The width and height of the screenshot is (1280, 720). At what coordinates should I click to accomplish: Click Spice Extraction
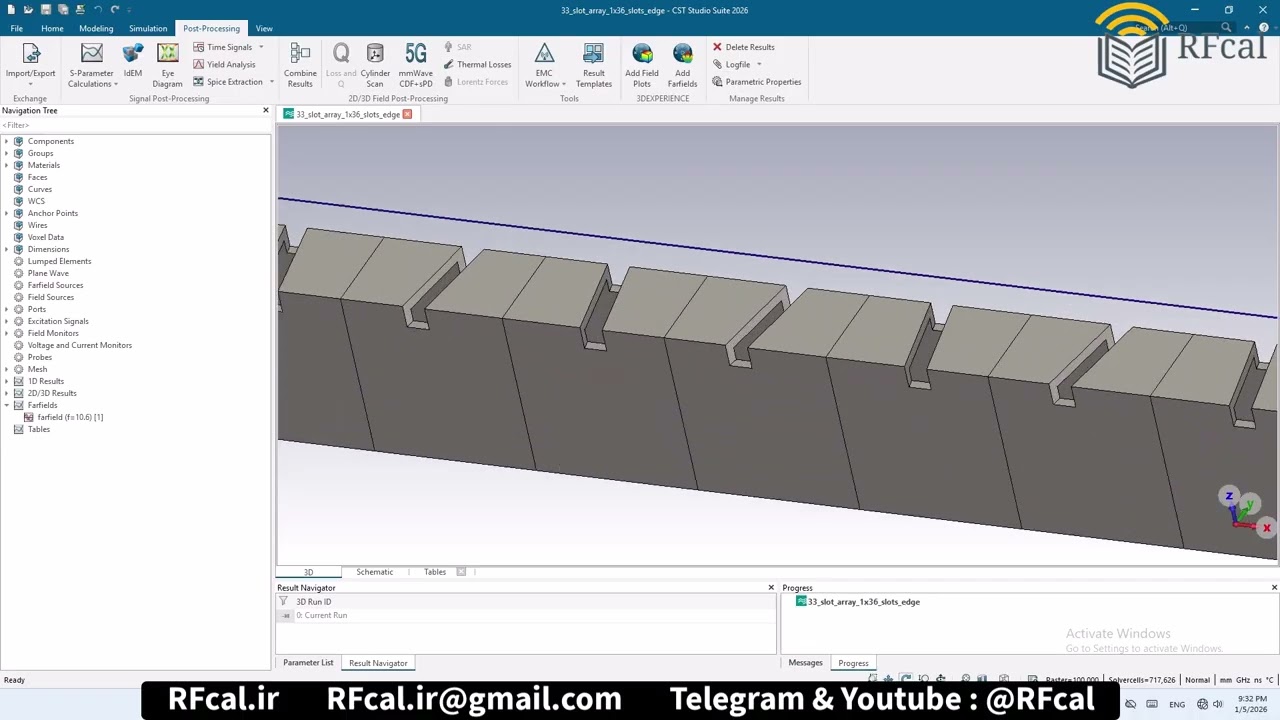pos(228,82)
